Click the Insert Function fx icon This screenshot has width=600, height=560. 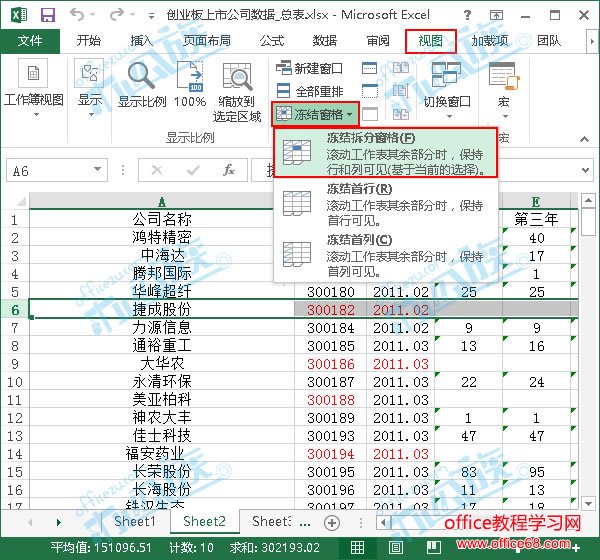(x=228, y=170)
